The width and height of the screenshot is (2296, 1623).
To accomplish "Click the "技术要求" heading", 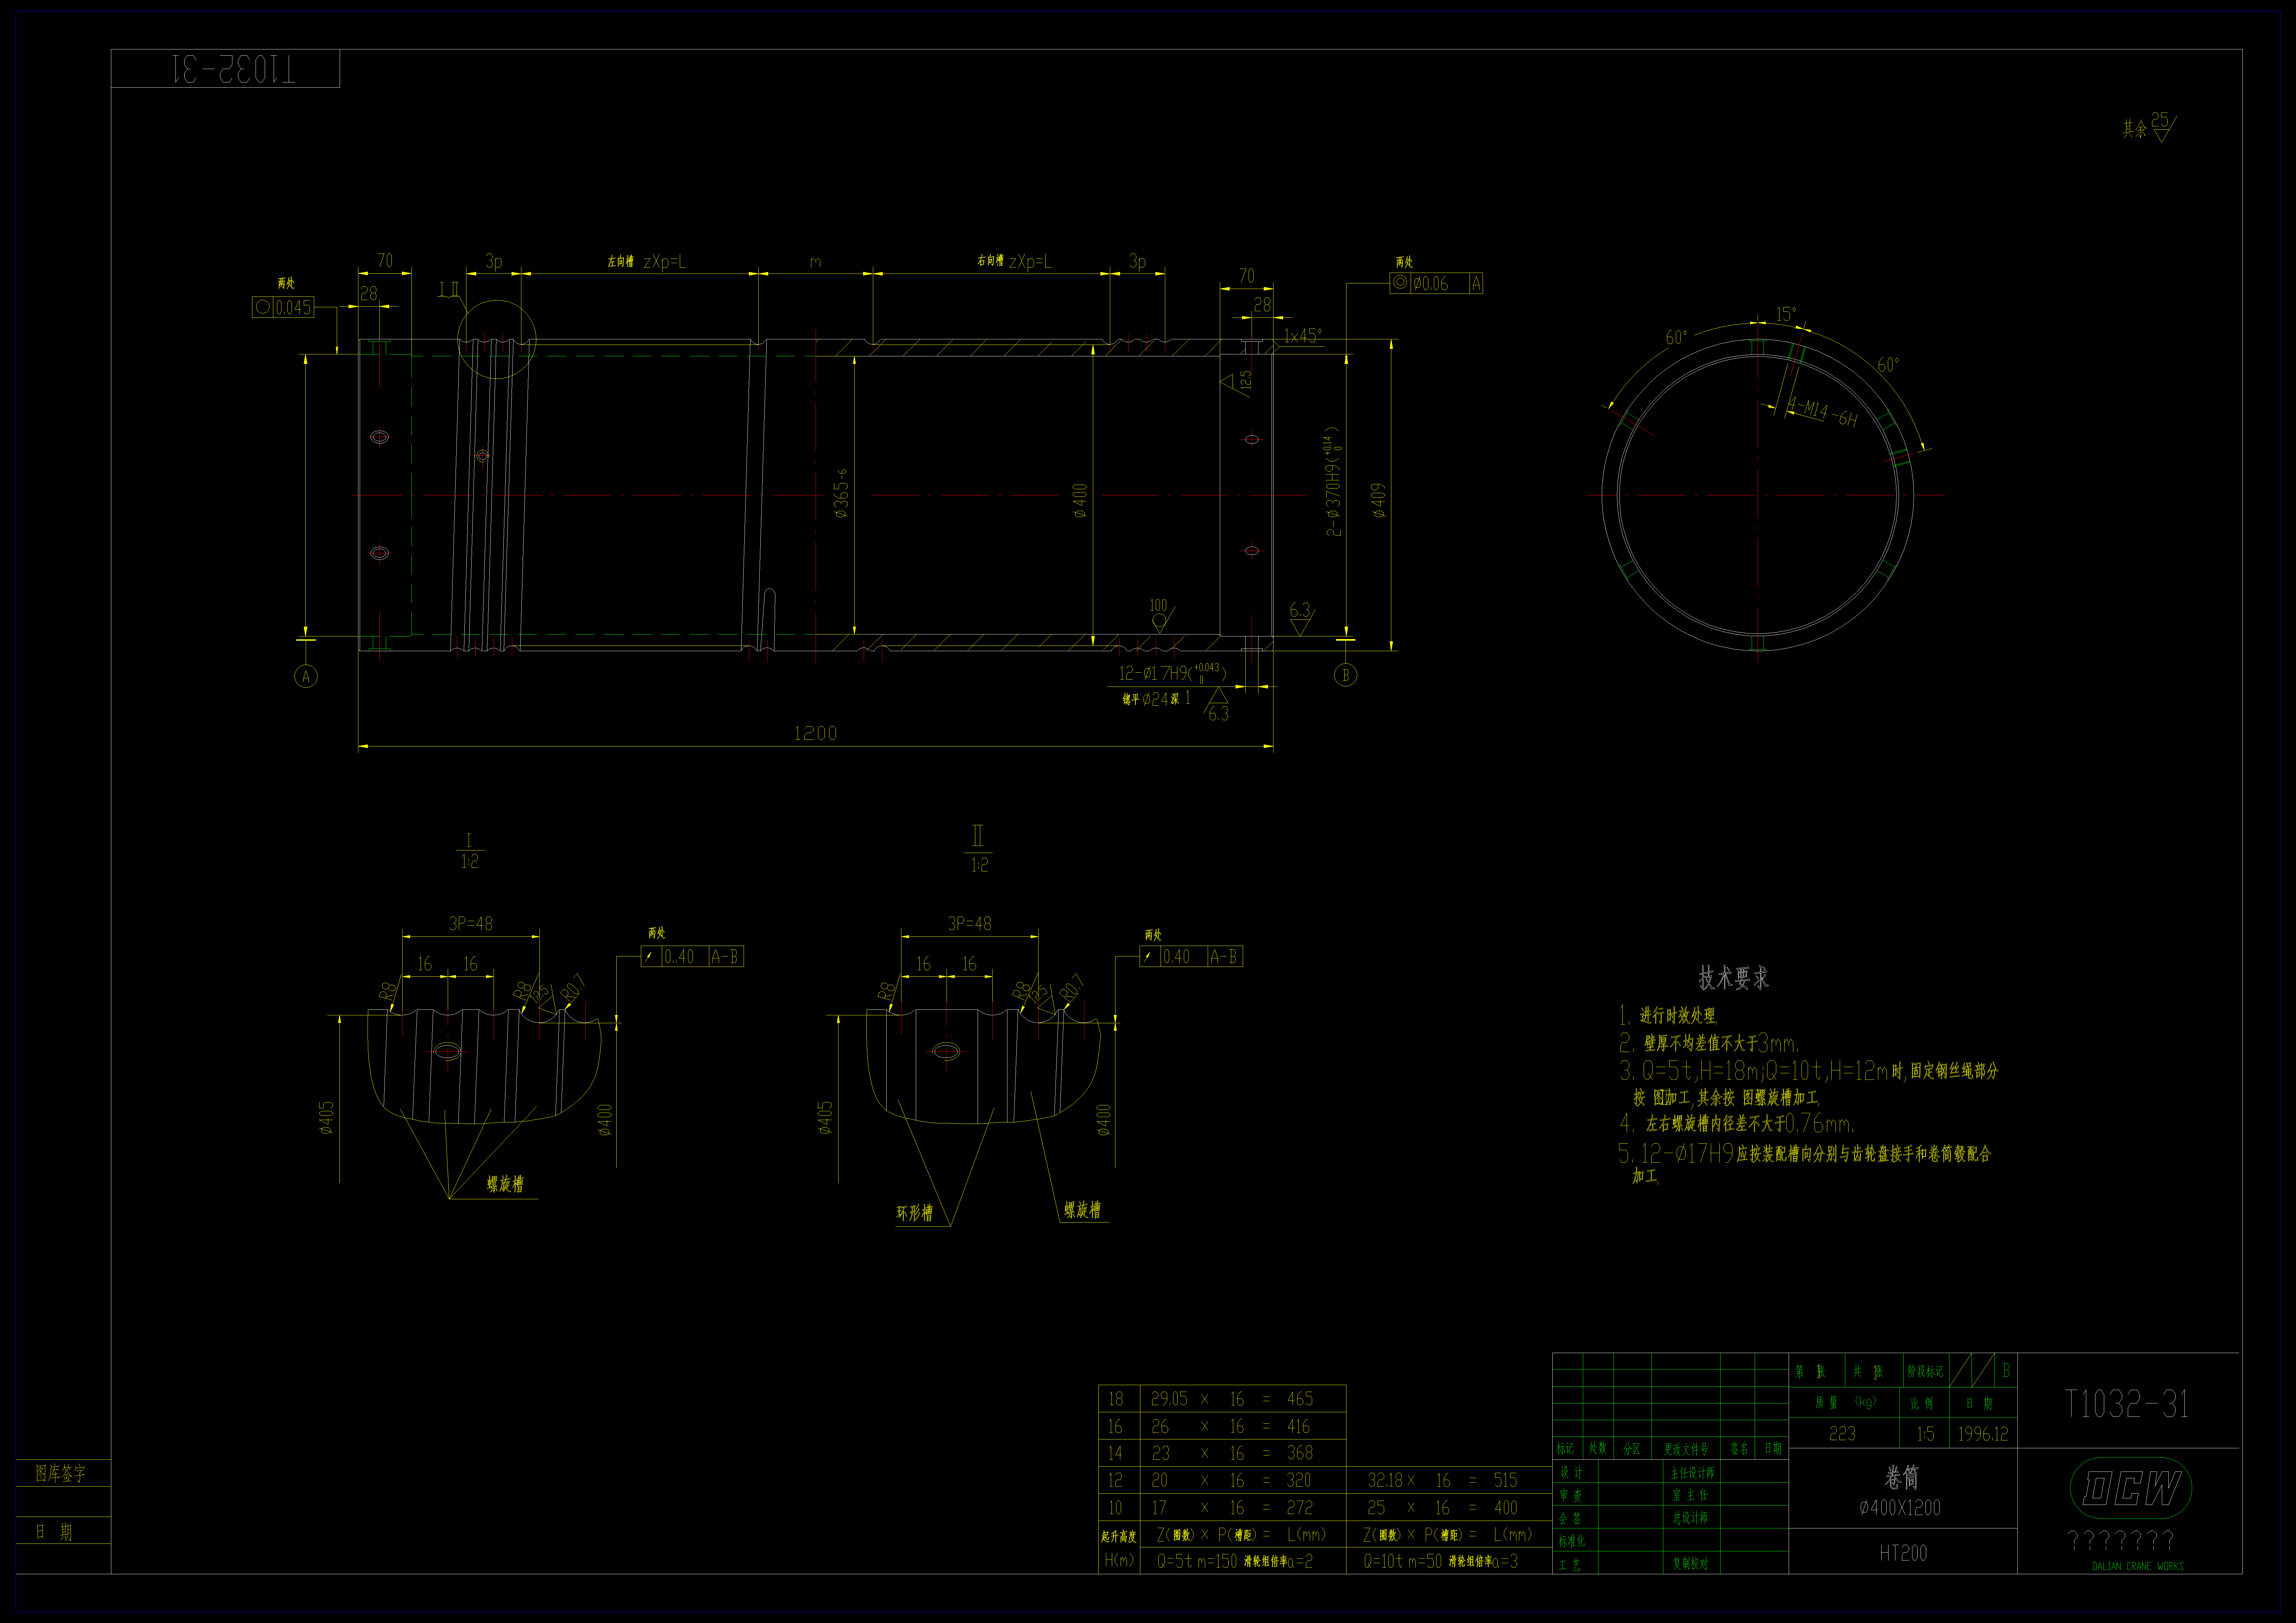I will tap(1733, 978).
